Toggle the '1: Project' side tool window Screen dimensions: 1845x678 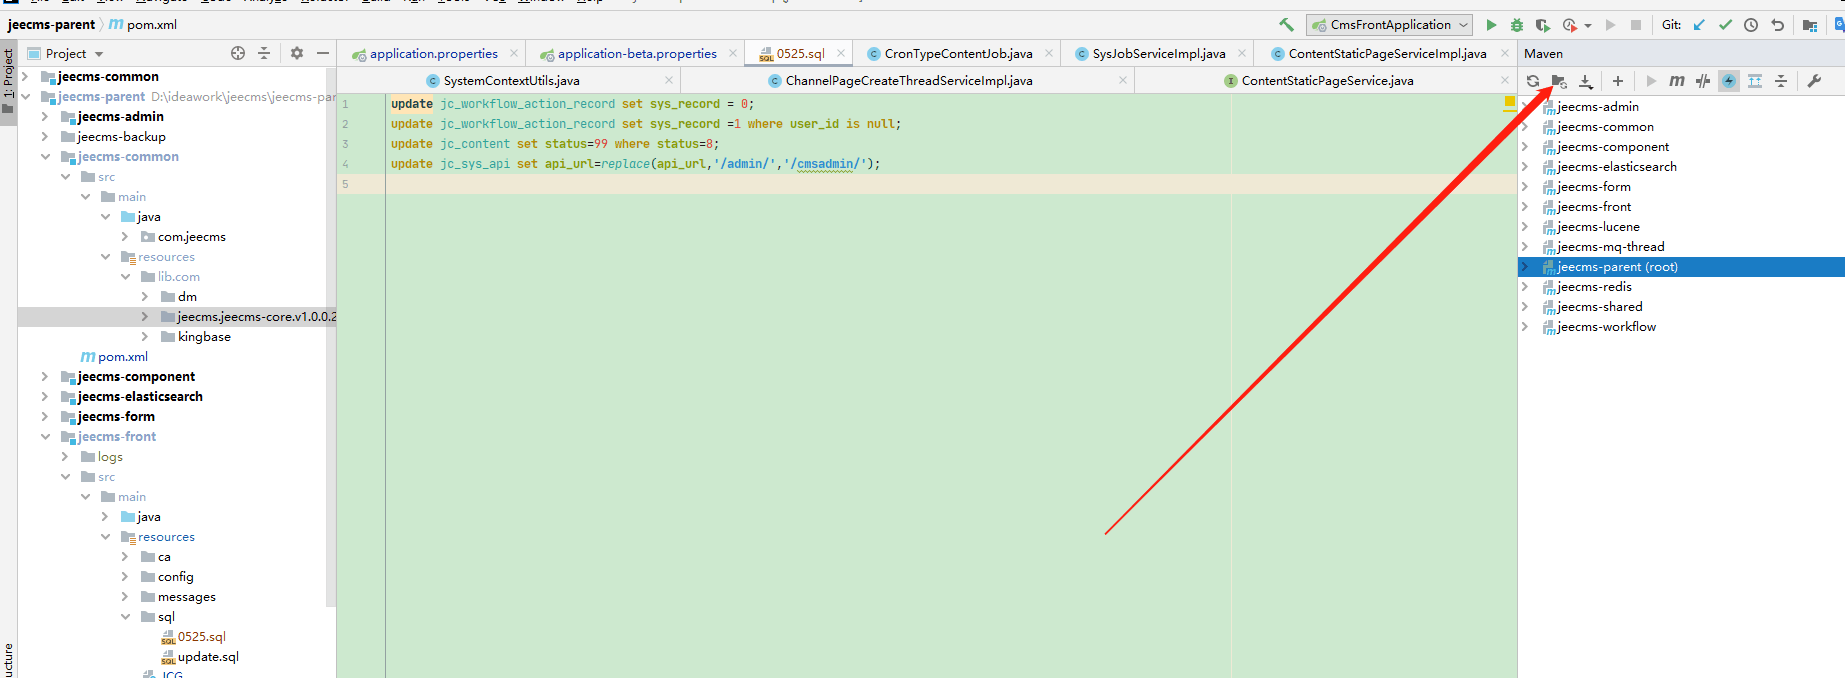8,81
